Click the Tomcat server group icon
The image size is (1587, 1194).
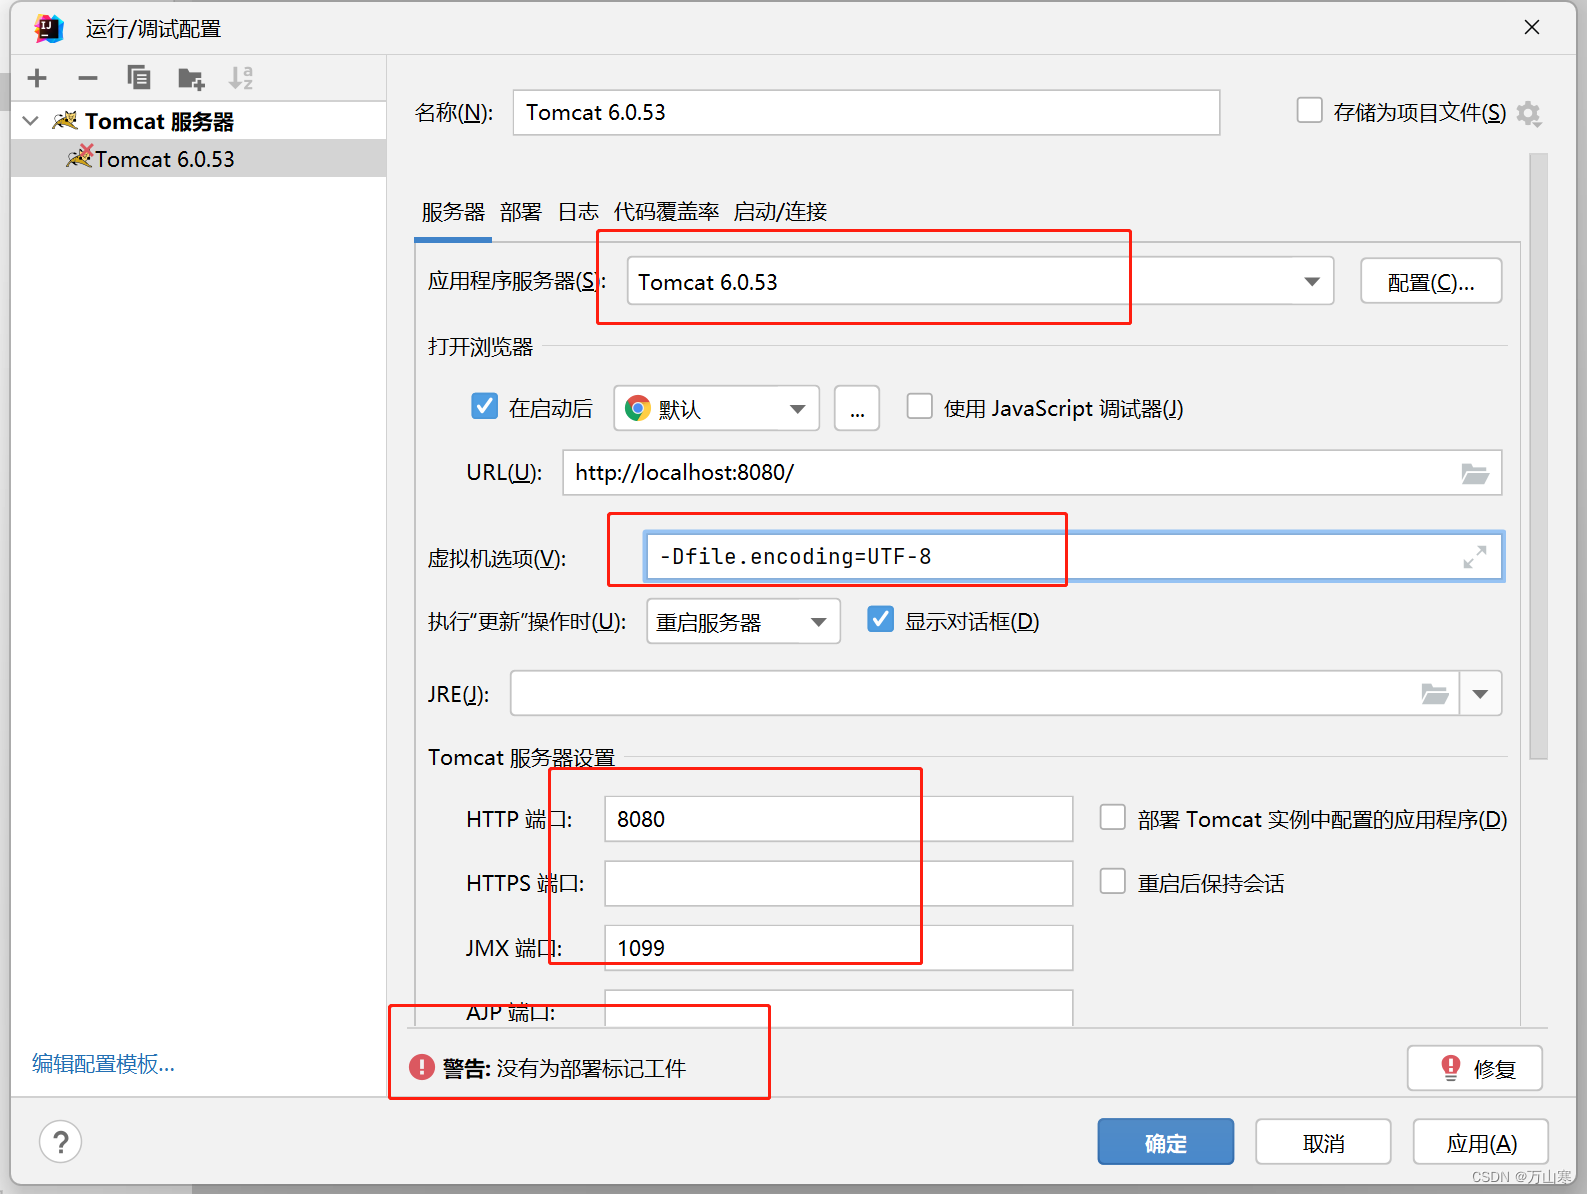pos(65,121)
